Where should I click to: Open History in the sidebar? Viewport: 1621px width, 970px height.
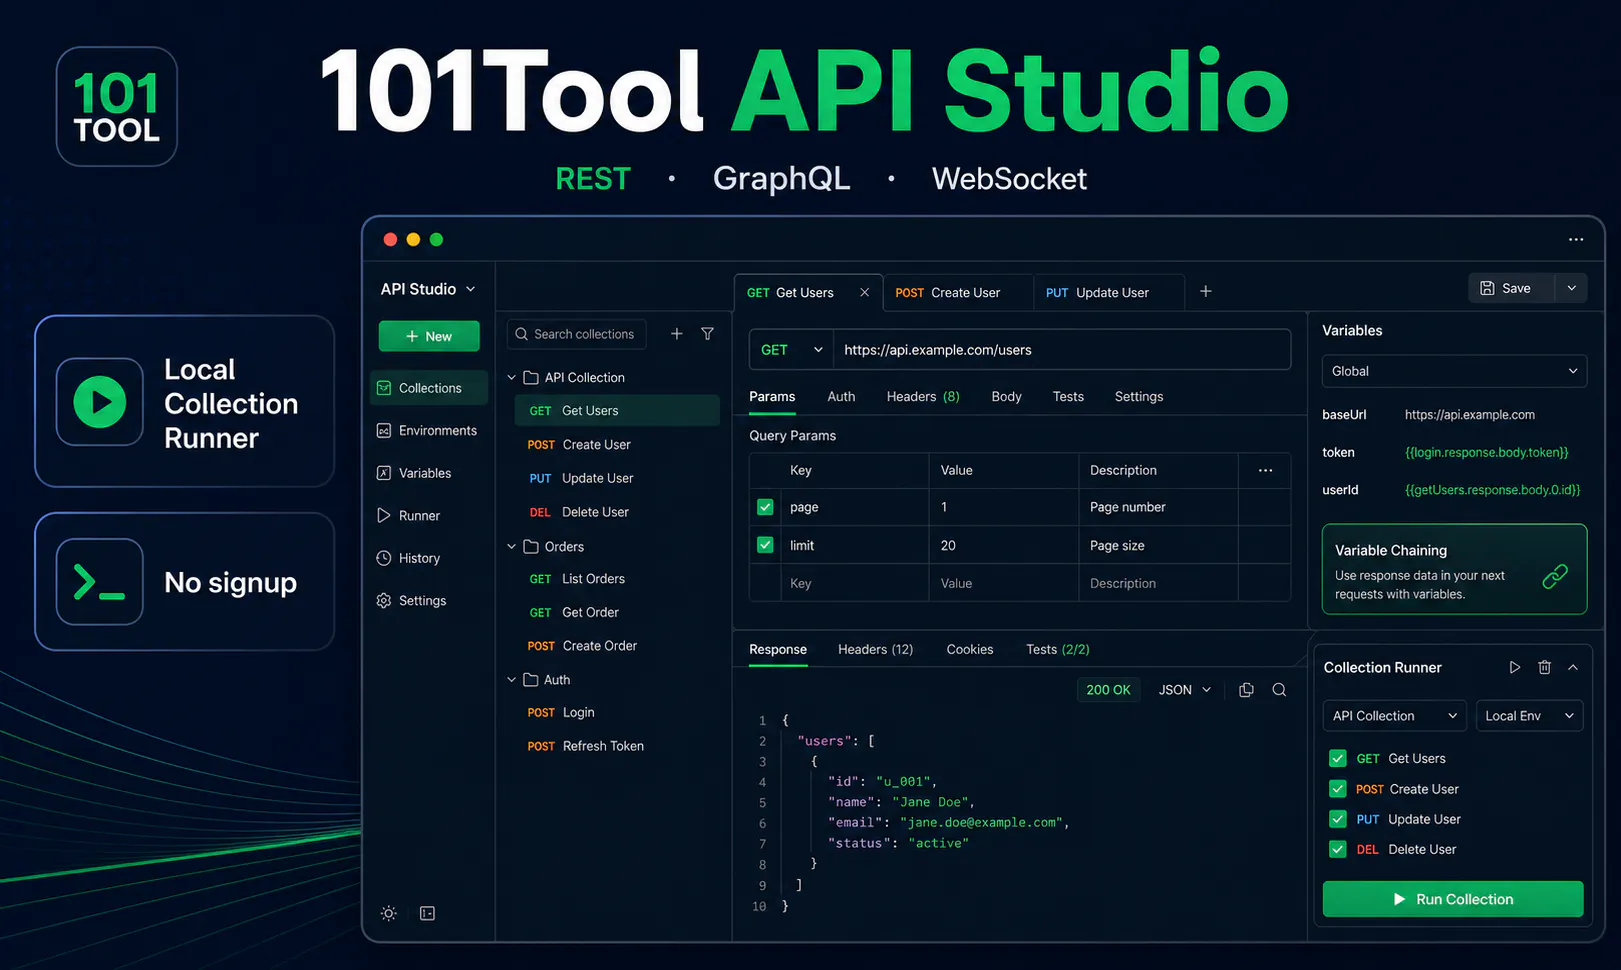[408, 558]
